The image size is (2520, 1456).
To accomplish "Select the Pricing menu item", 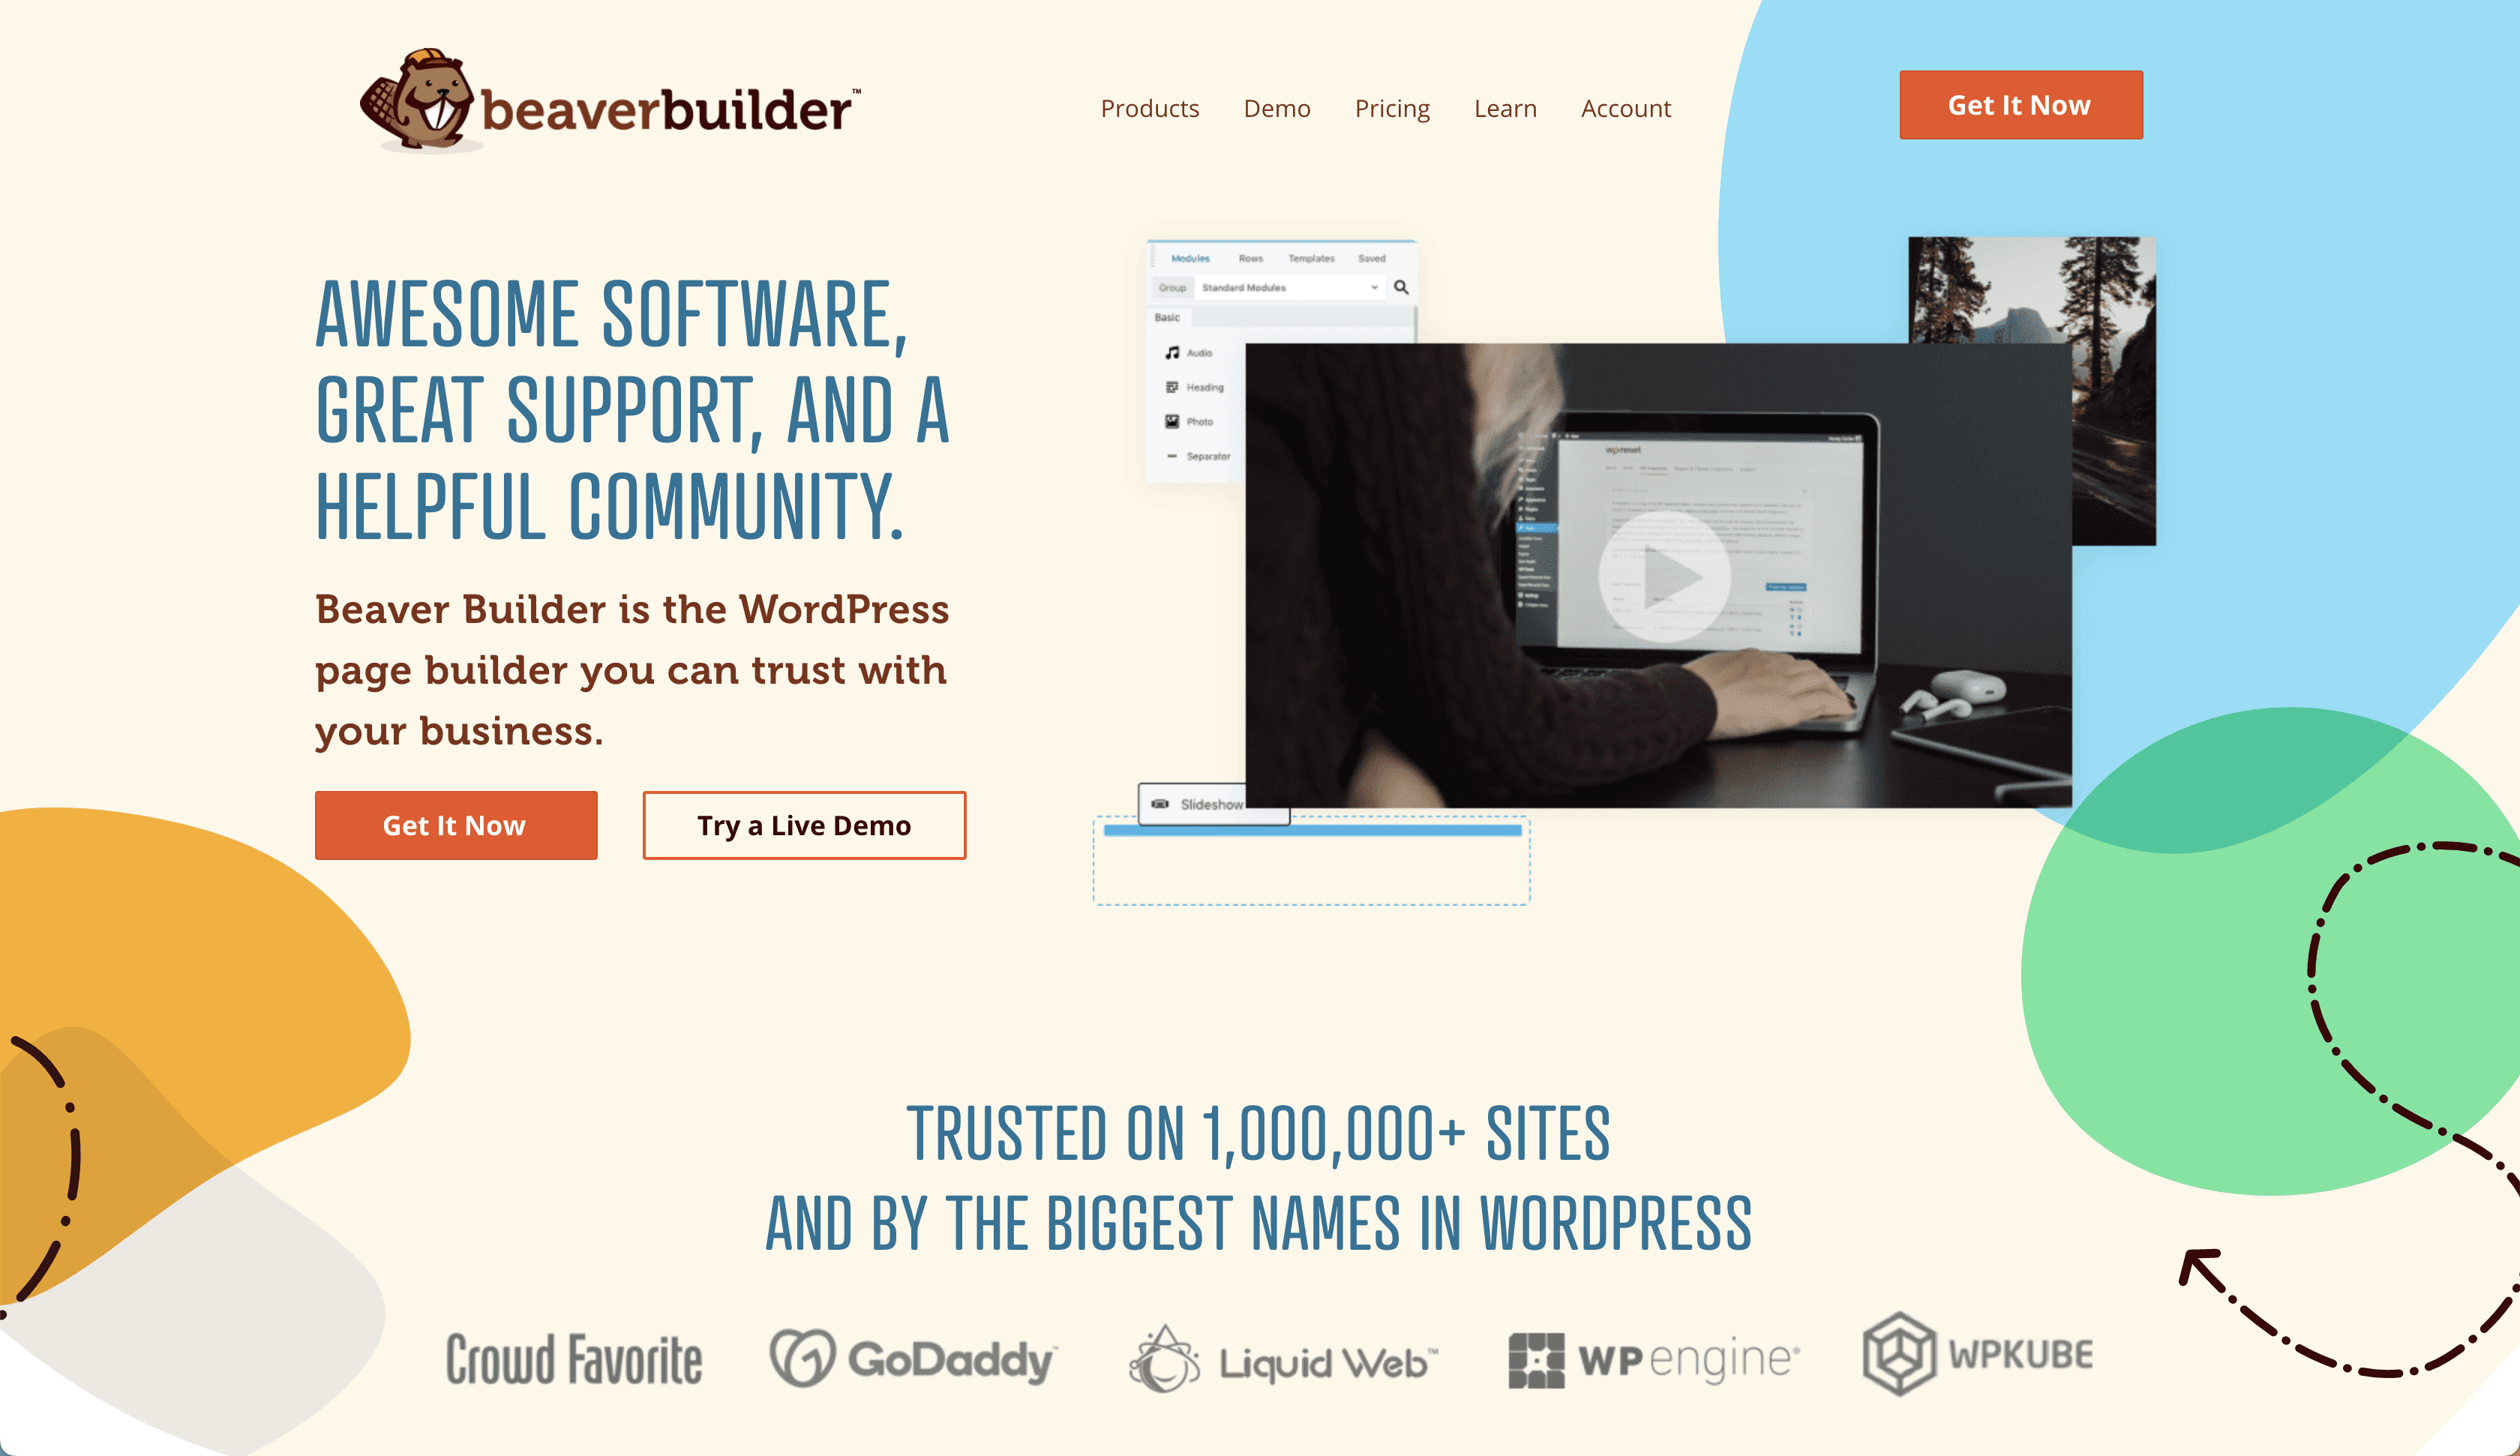I will click(x=1395, y=107).
